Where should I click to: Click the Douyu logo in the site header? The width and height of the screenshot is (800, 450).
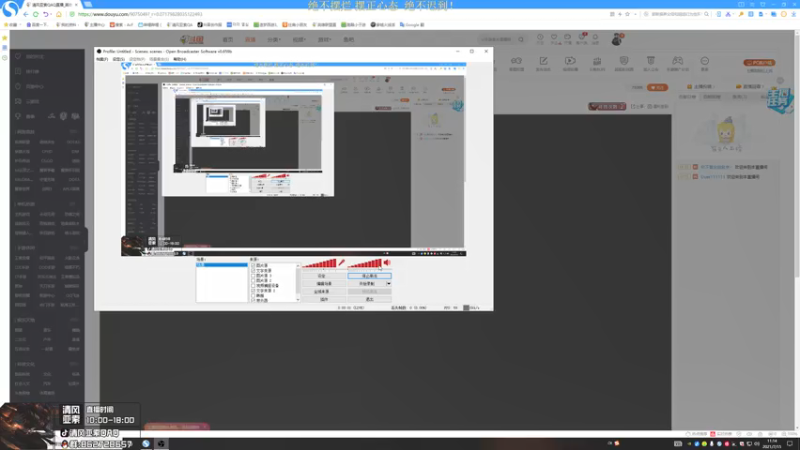[192, 39]
